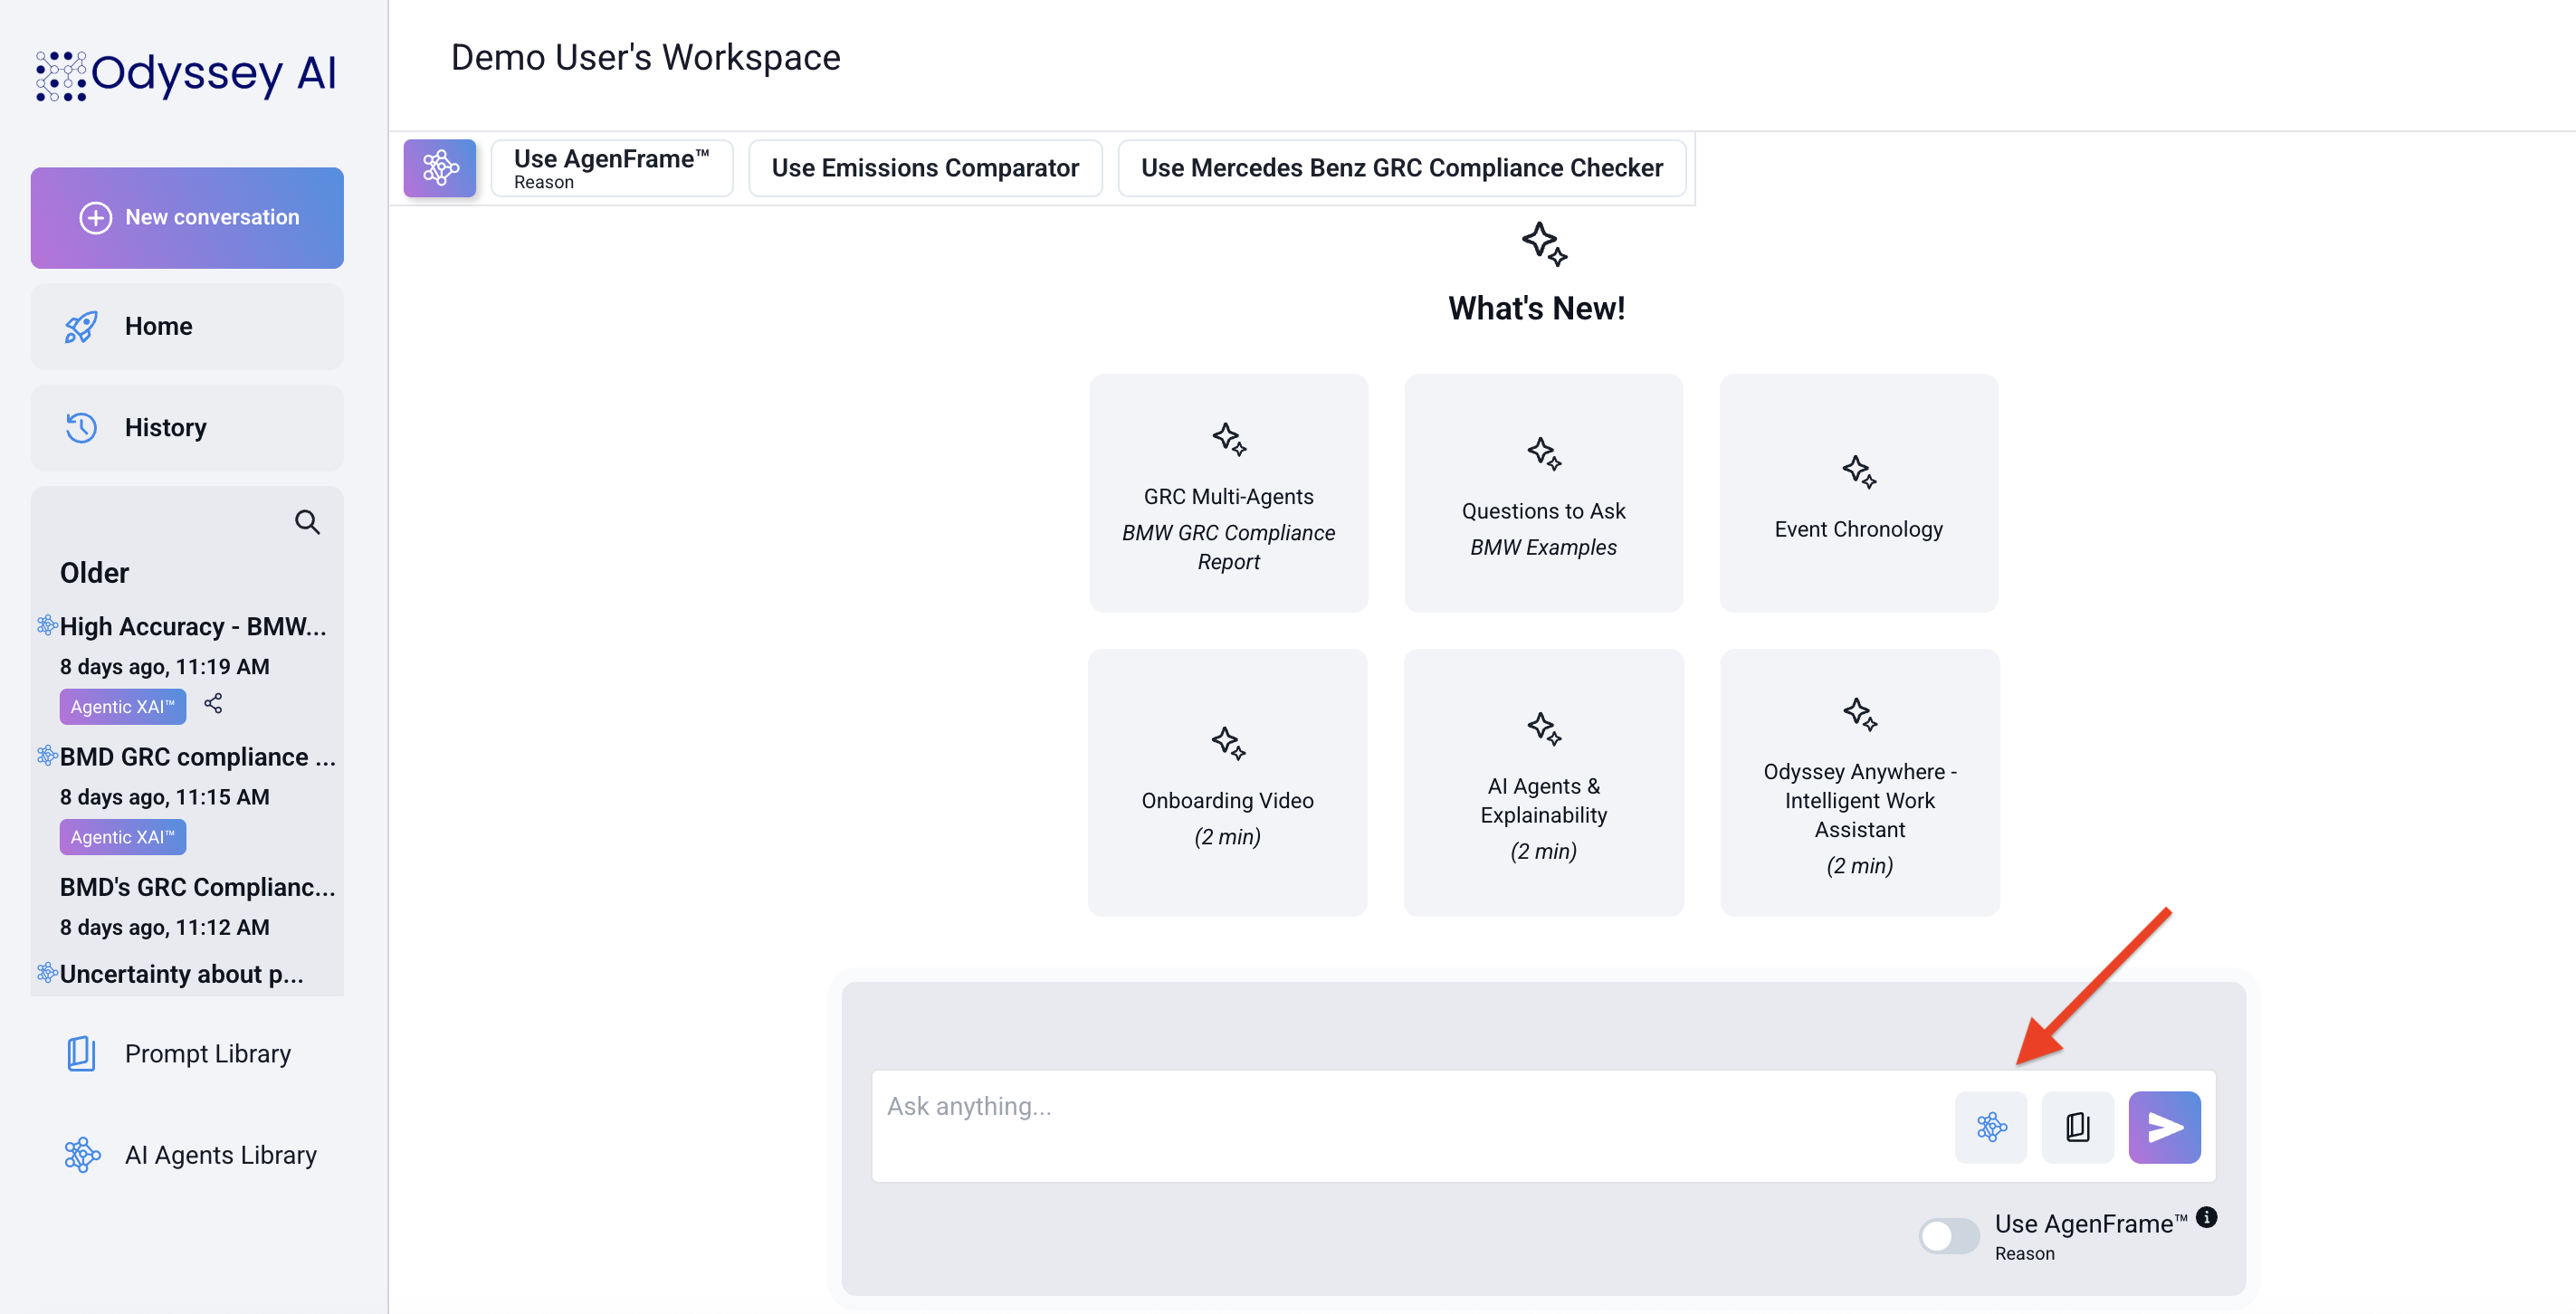Select Use Mercedes Benz GRC Compliance Checker
This screenshot has height=1314, width=2576.
[1402, 168]
